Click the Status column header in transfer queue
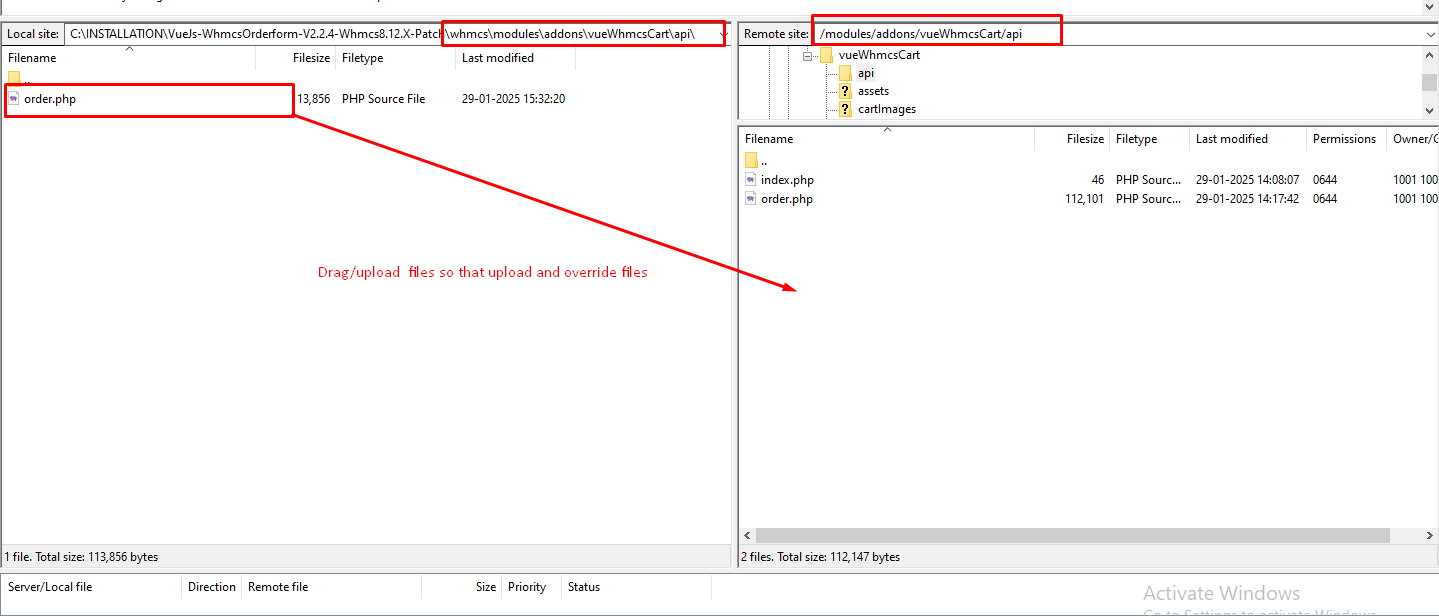The width and height of the screenshot is (1439, 616). pos(584,587)
